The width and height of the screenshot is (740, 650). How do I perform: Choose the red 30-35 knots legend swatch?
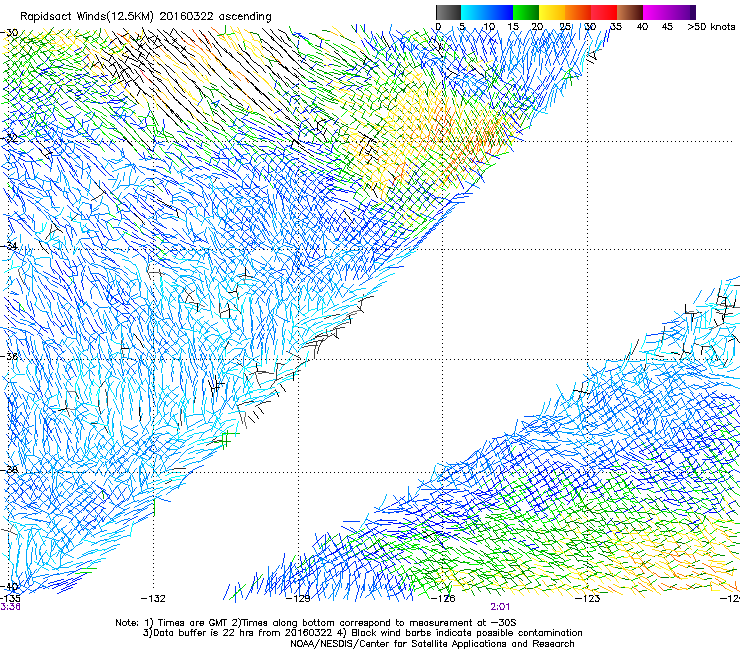click(604, 12)
